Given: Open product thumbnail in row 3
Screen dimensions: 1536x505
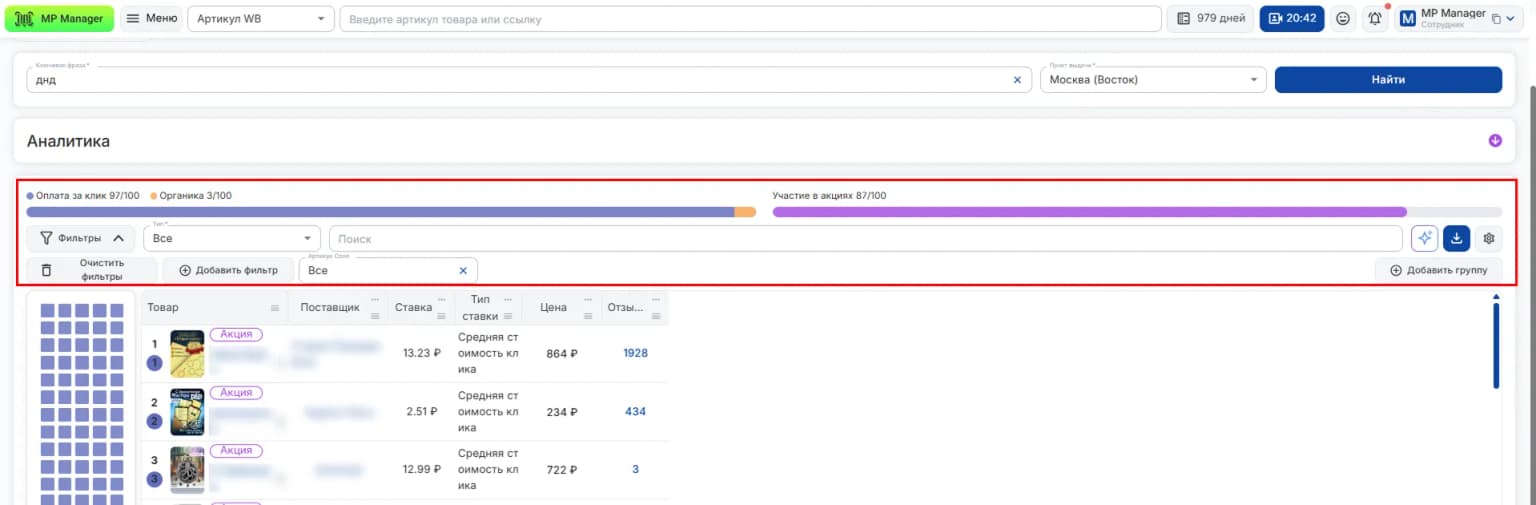Looking at the screenshot, I should [187, 470].
